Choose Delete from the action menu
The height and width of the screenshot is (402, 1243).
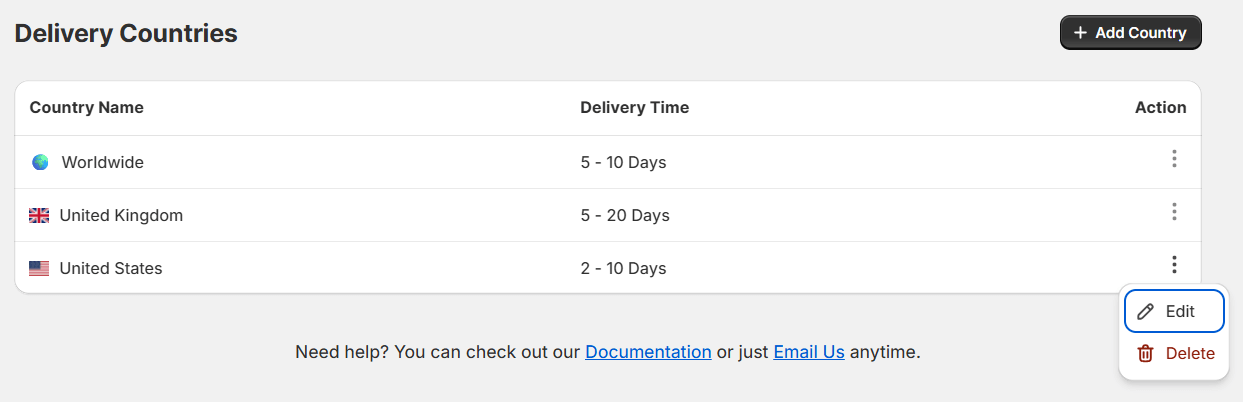pyautogui.click(x=1189, y=353)
